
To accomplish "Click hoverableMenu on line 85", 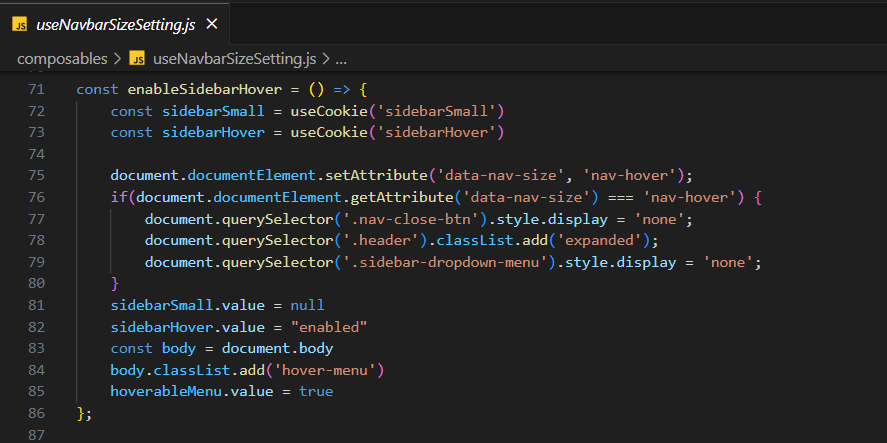I will click(x=161, y=391).
